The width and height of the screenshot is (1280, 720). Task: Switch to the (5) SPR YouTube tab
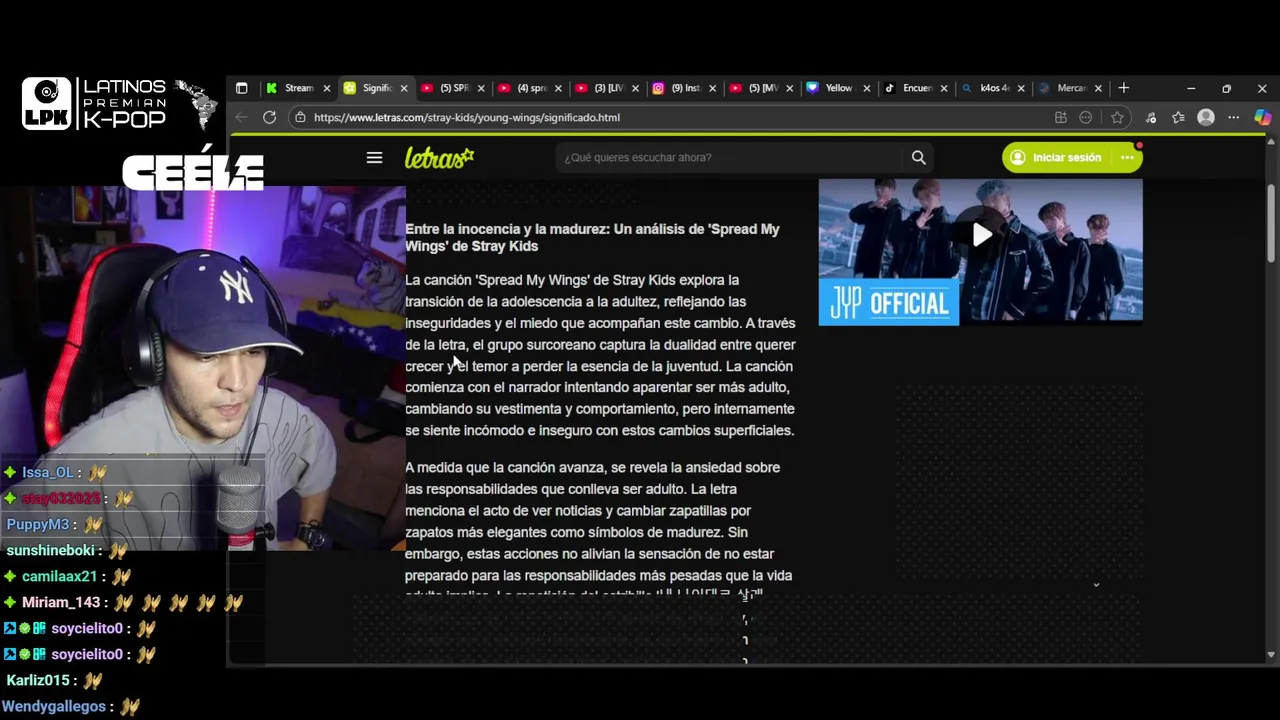point(452,88)
